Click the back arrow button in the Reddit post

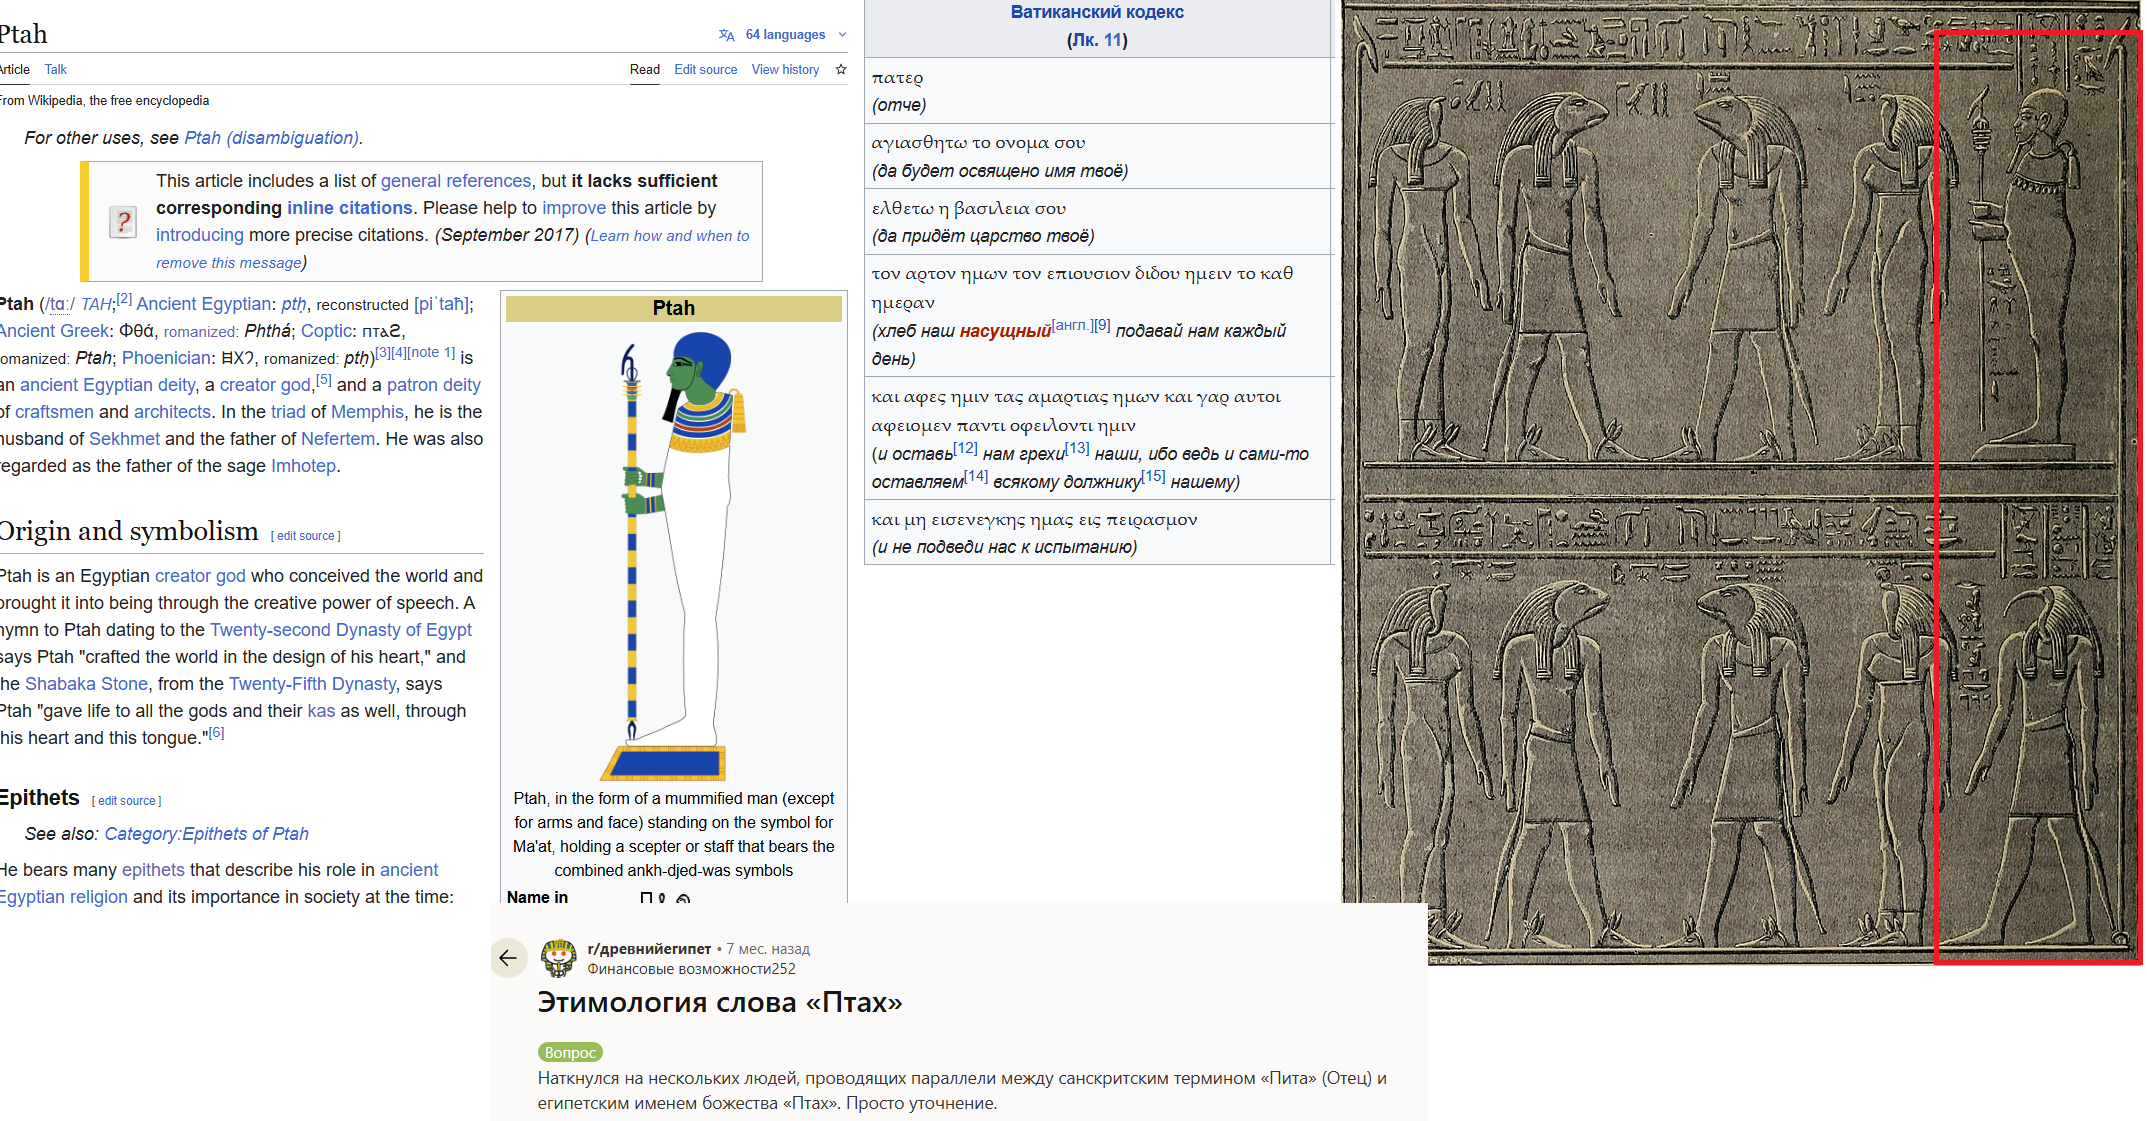[x=508, y=958]
